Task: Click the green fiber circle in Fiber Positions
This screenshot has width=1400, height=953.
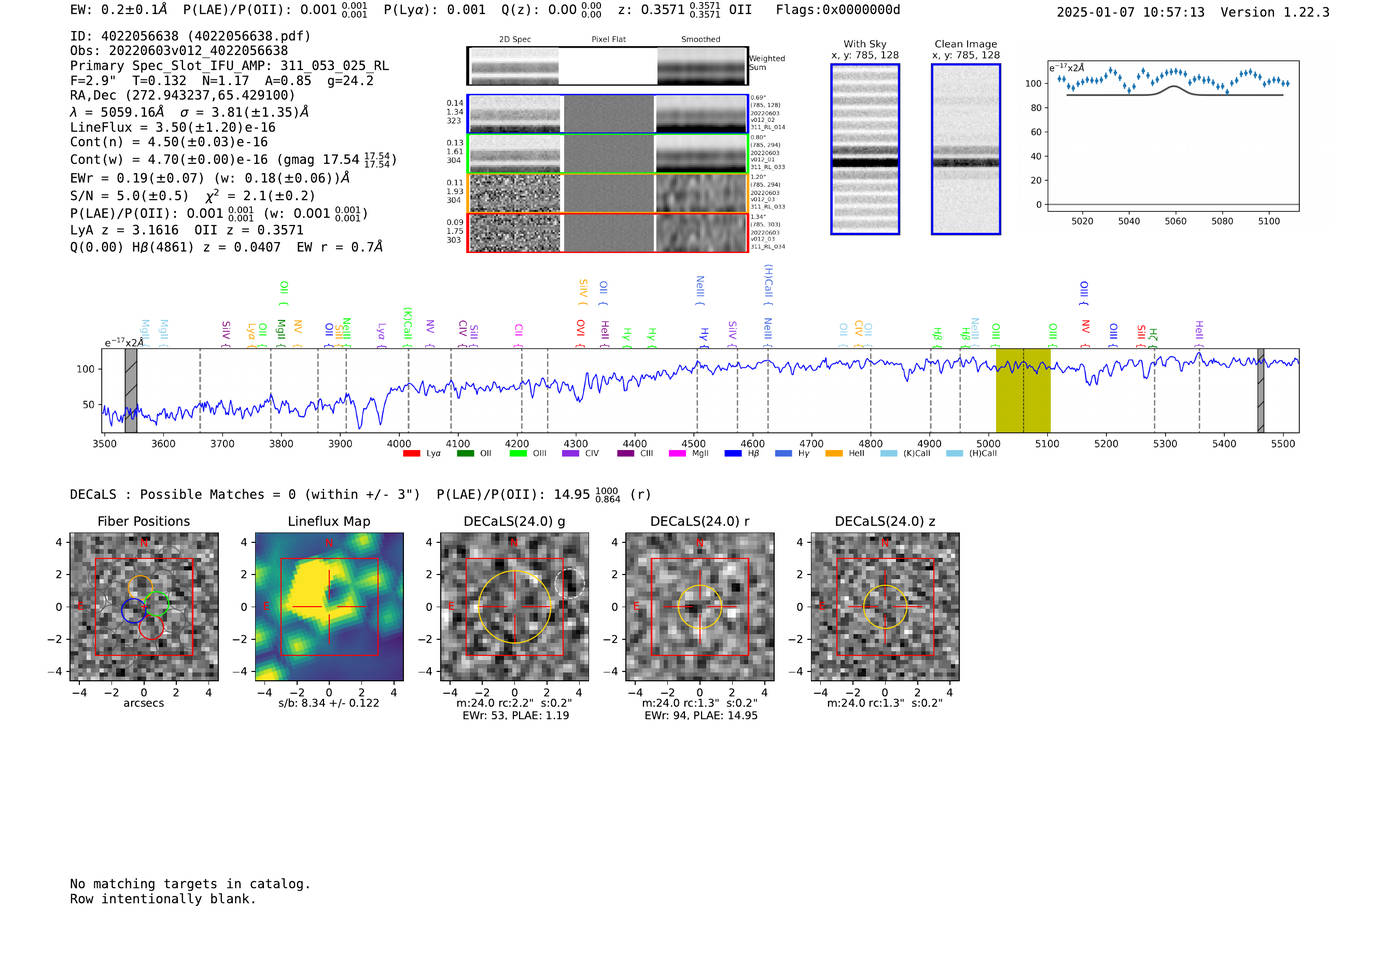Action: [x=157, y=604]
